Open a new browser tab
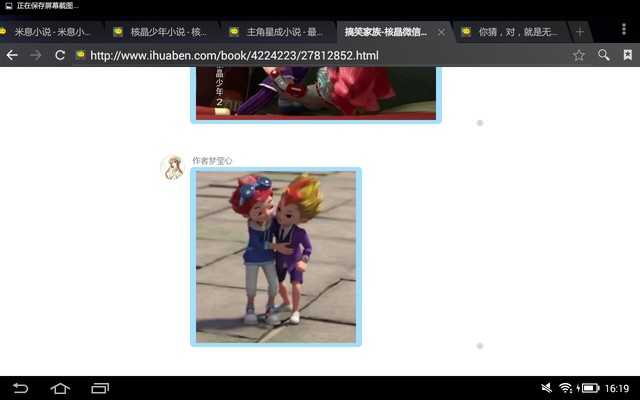The height and width of the screenshot is (400, 640). click(580, 32)
